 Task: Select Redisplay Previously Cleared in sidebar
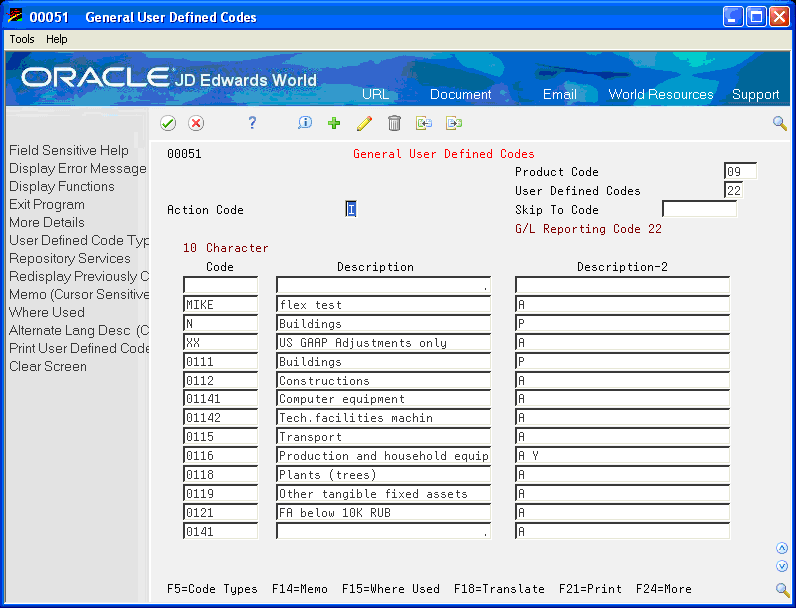click(x=79, y=277)
